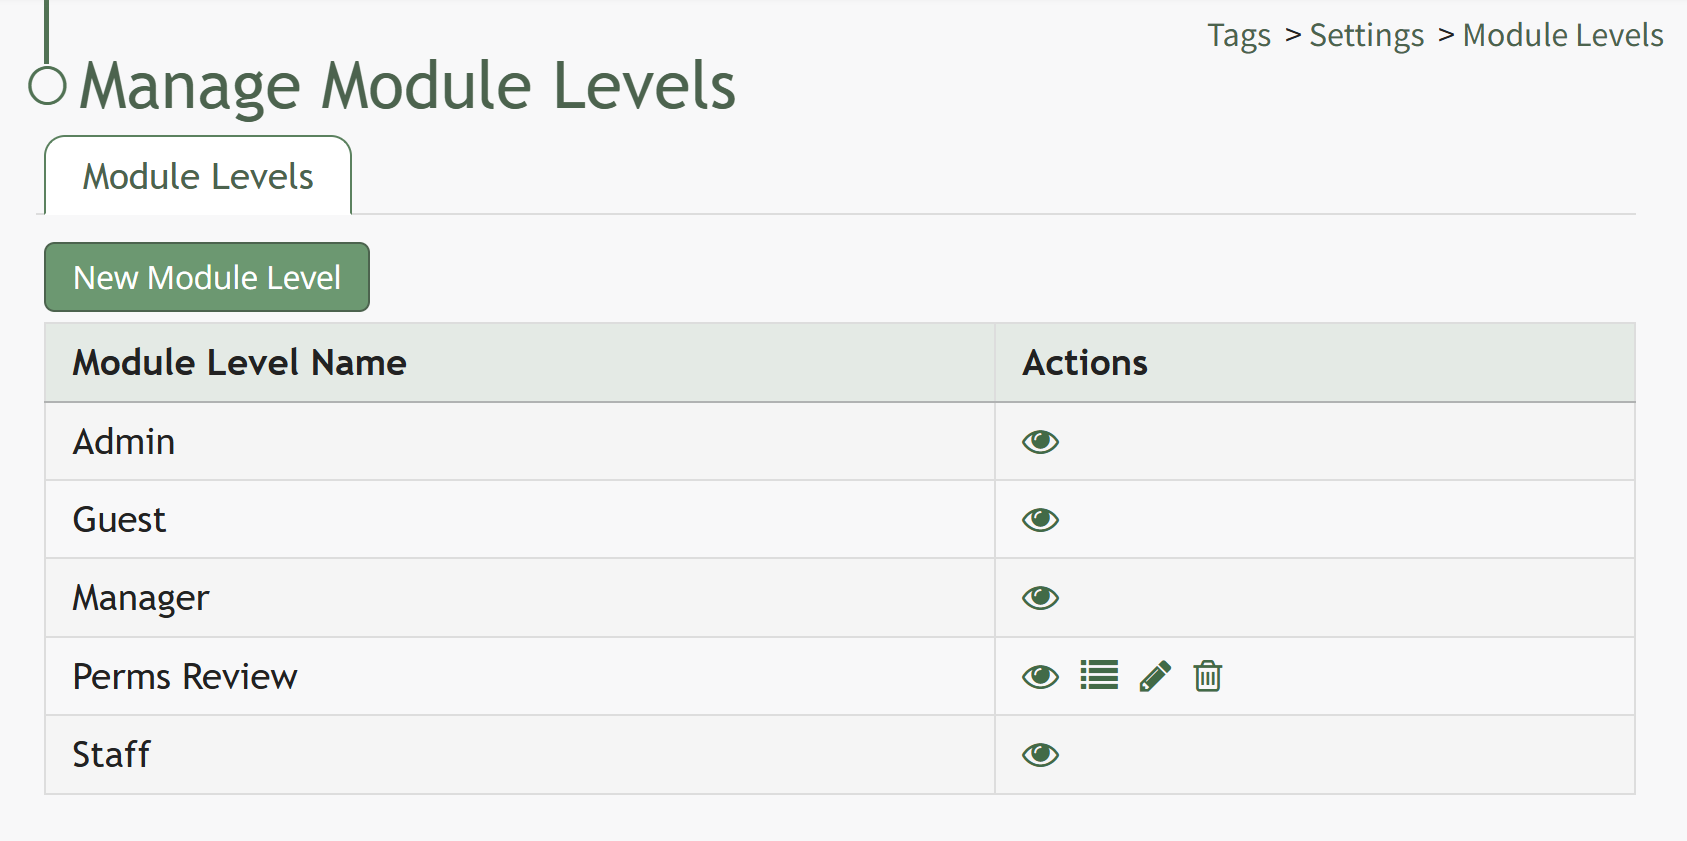This screenshot has width=1687, height=841.
Task: Click the Module Level Name column header
Action: point(240,362)
